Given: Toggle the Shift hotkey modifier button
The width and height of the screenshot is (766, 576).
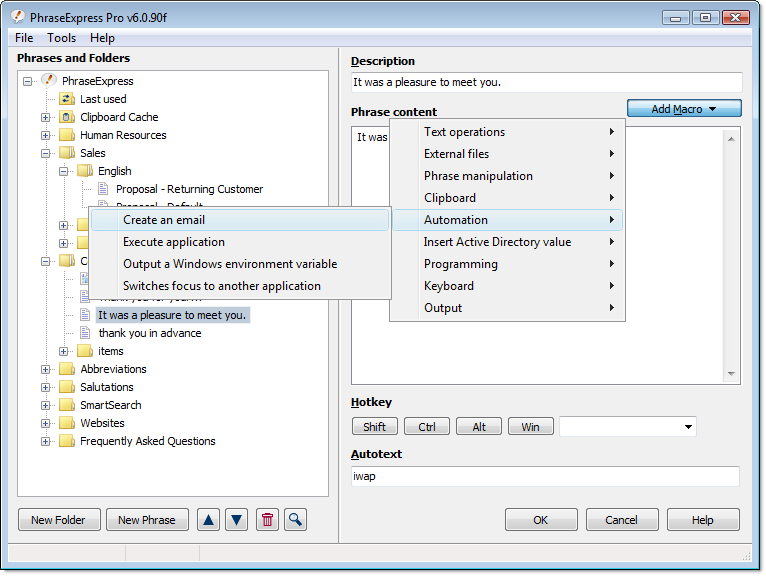Looking at the screenshot, I should tap(375, 427).
